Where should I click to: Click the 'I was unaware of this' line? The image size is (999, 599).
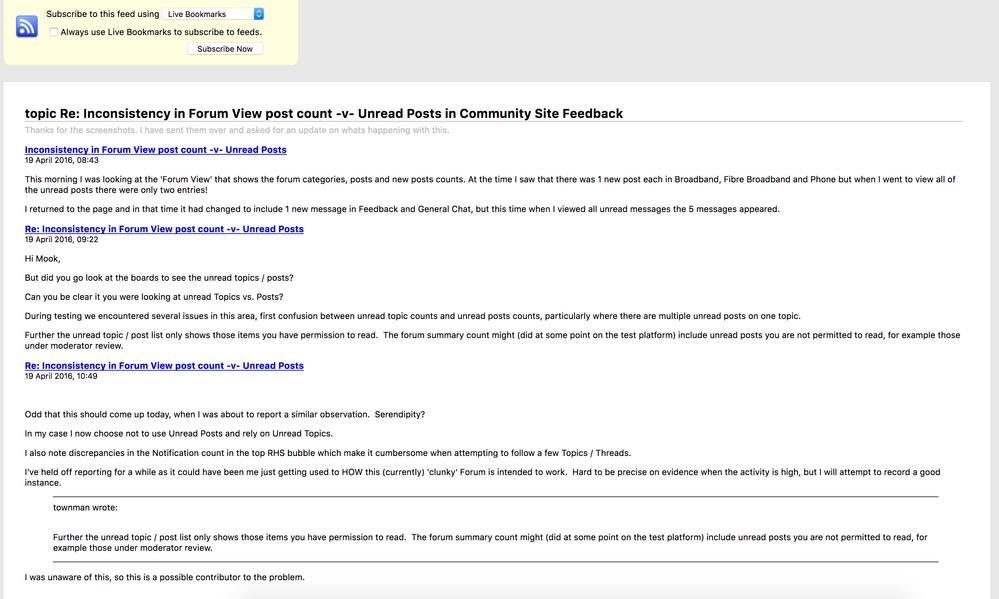[164, 577]
